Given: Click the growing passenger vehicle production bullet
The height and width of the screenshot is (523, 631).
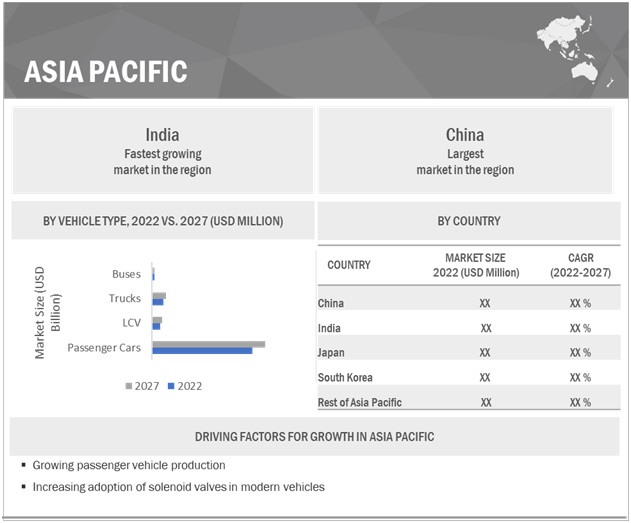Looking at the screenshot, I should click(128, 465).
